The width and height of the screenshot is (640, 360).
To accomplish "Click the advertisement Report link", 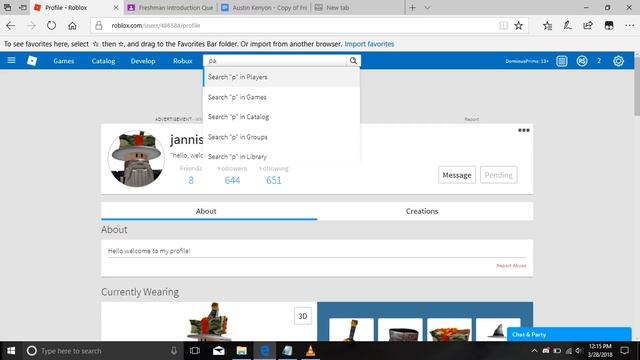I will (471, 119).
